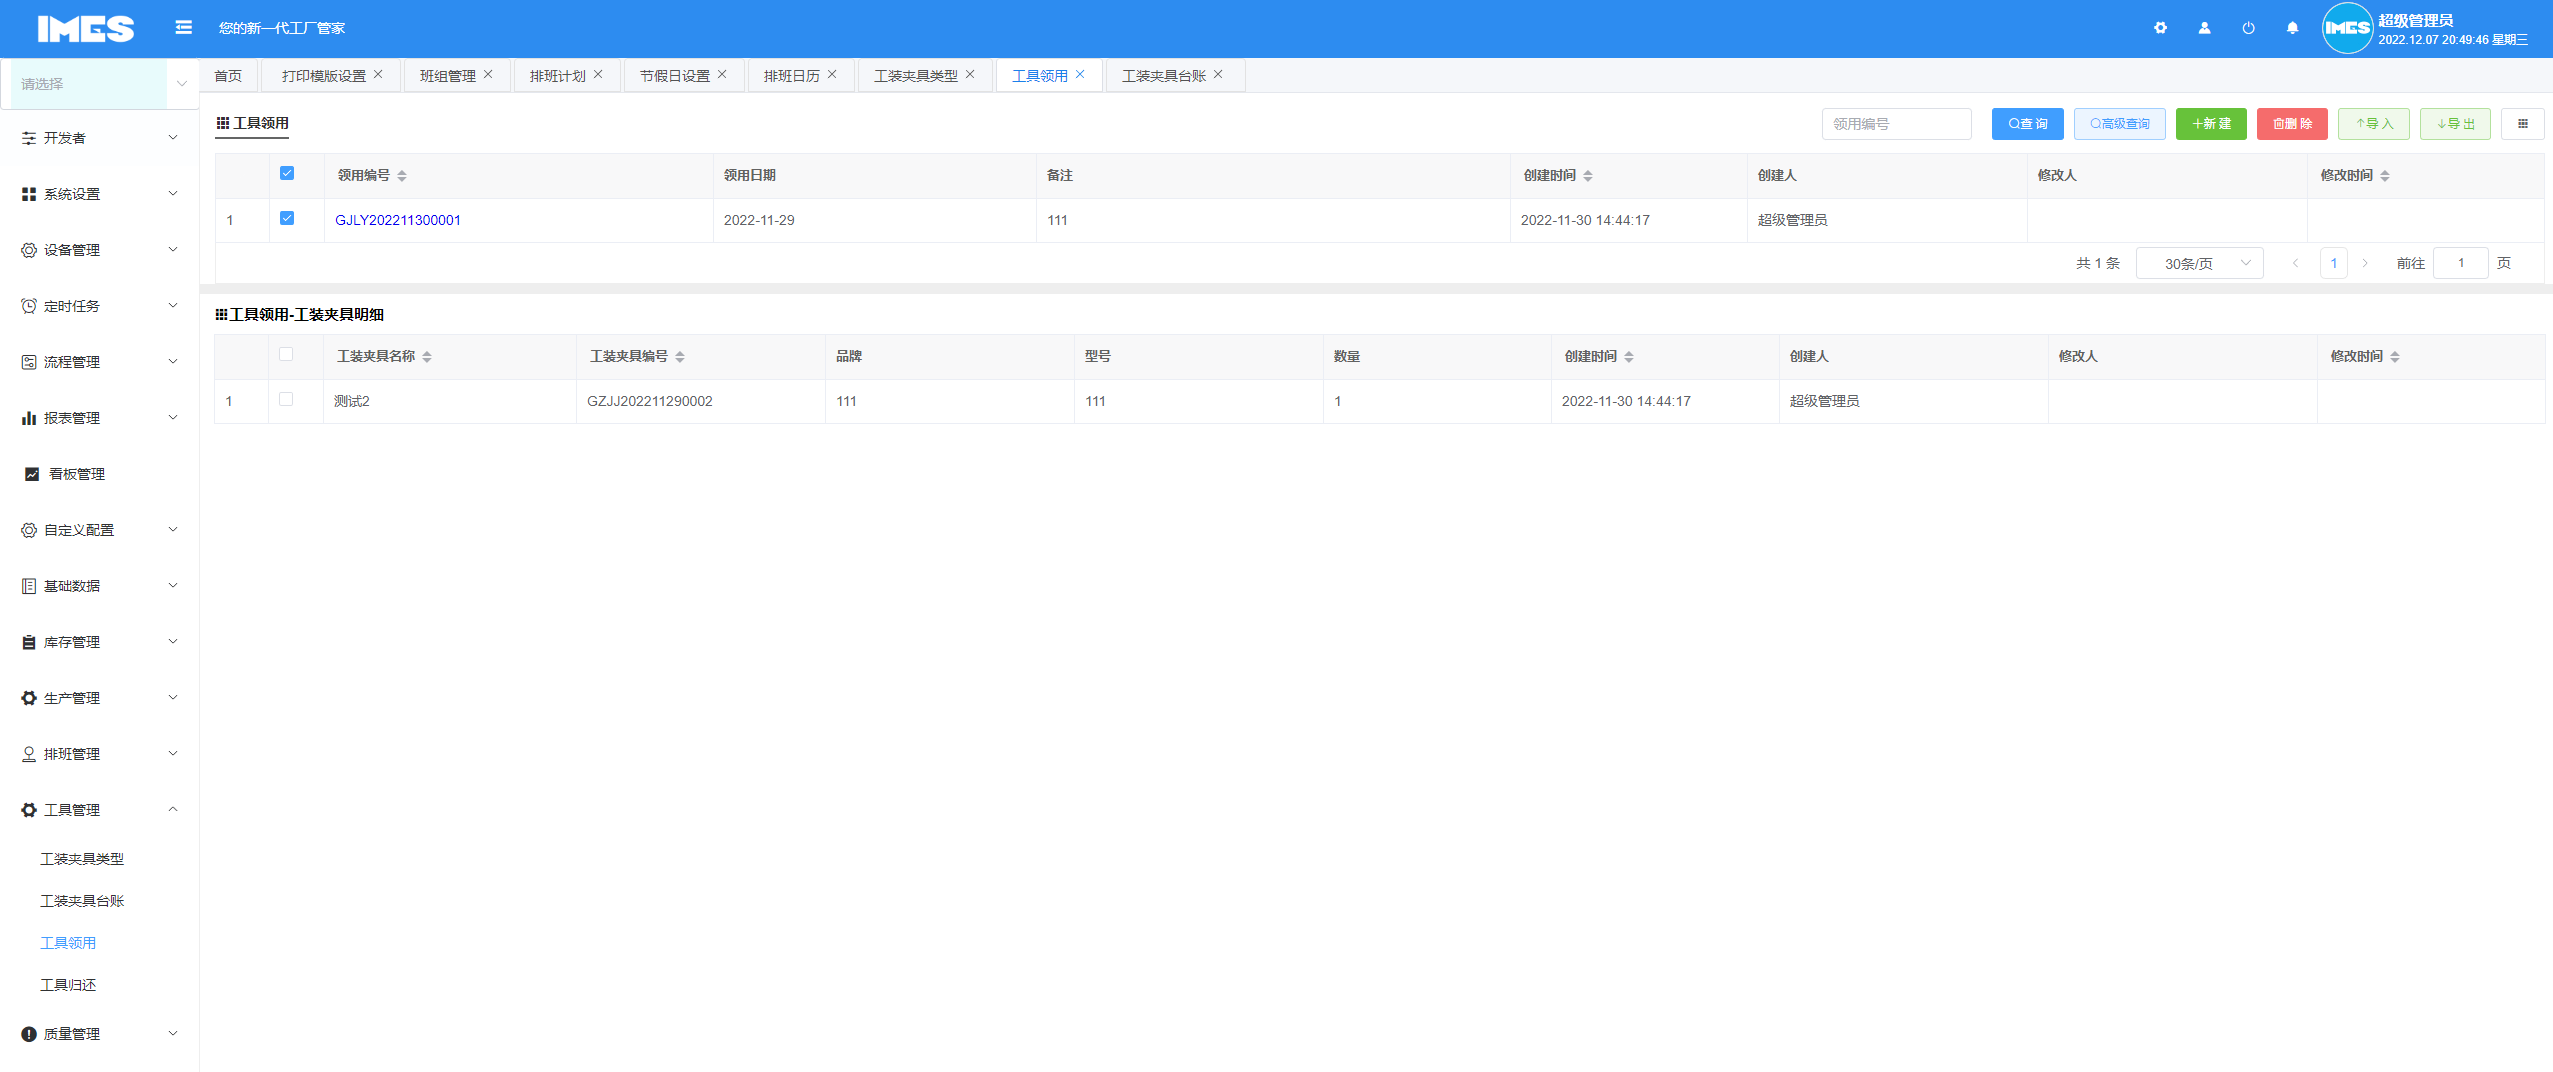Close the 工具领用 tab

point(1080,74)
